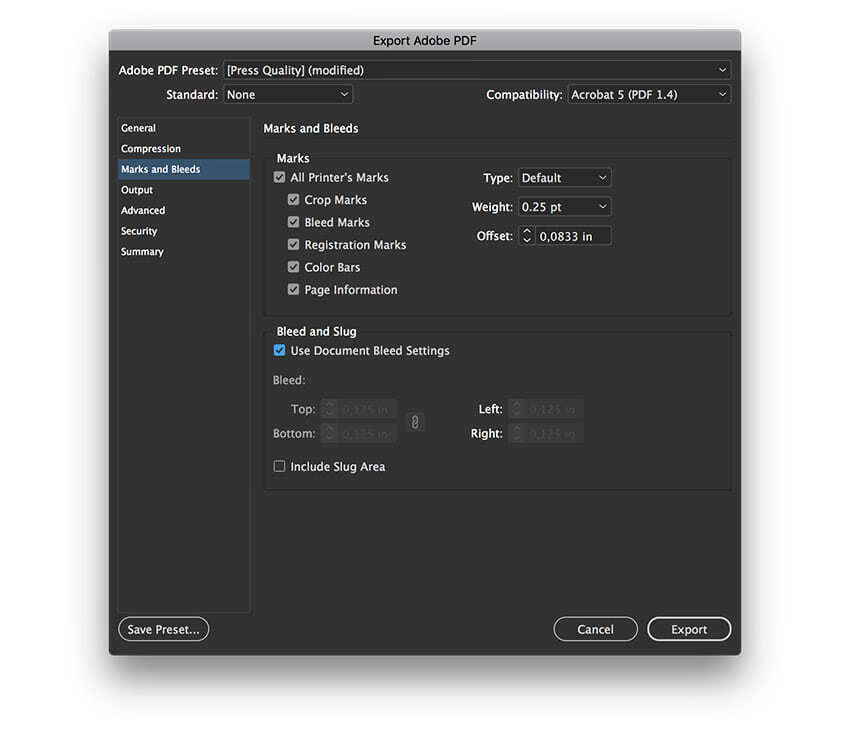Uncheck the Color Bars option
850x730 pixels.
pyautogui.click(x=294, y=267)
